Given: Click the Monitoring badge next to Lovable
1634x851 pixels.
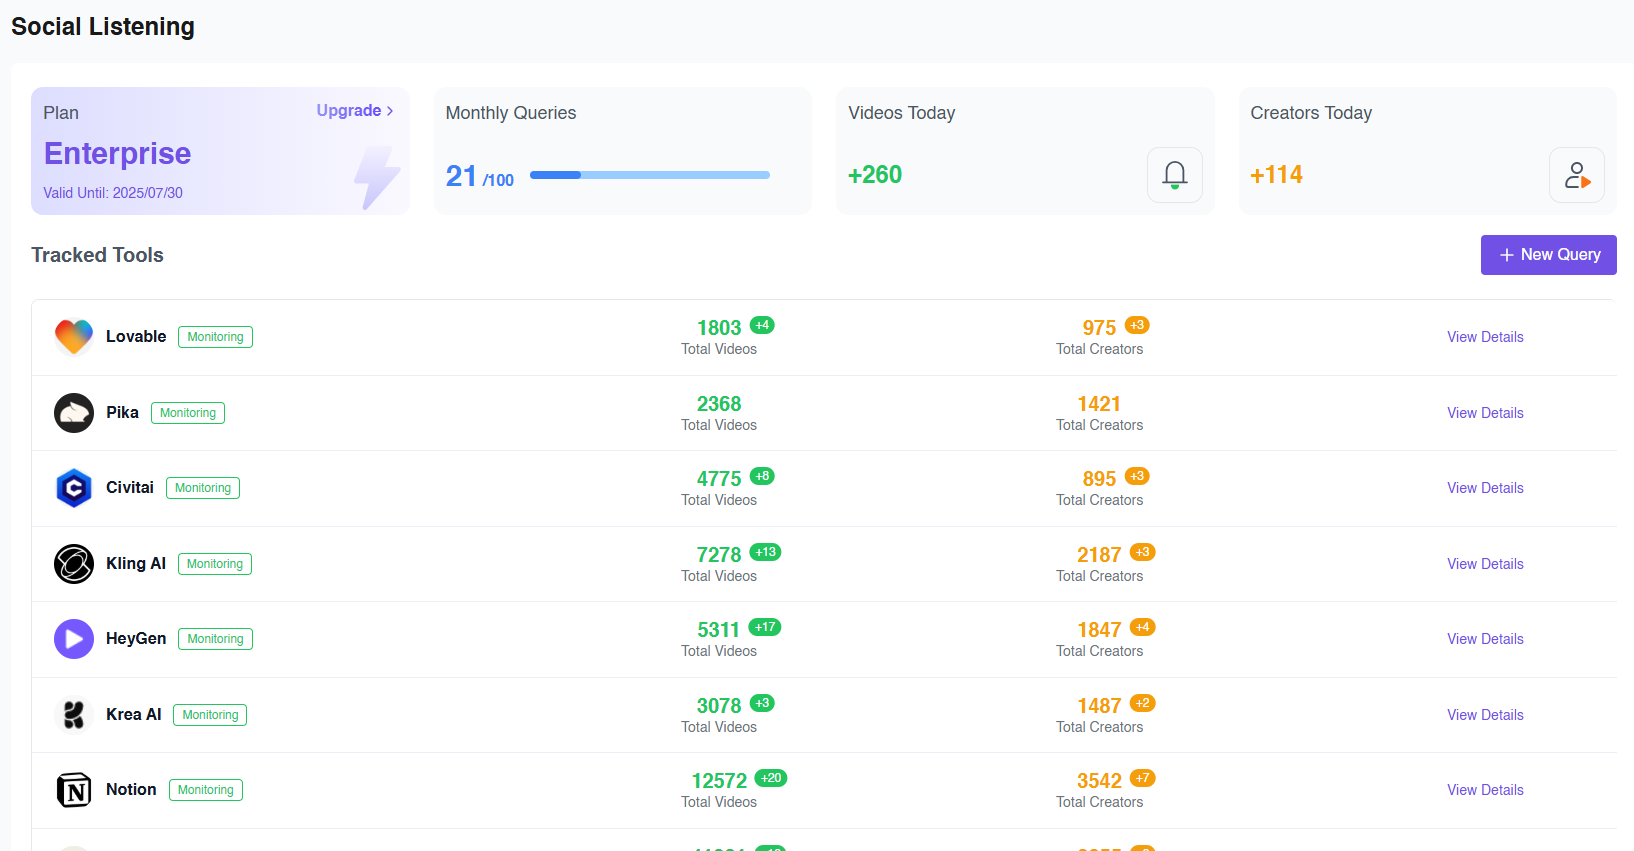Looking at the screenshot, I should pyautogui.click(x=215, y=337).
